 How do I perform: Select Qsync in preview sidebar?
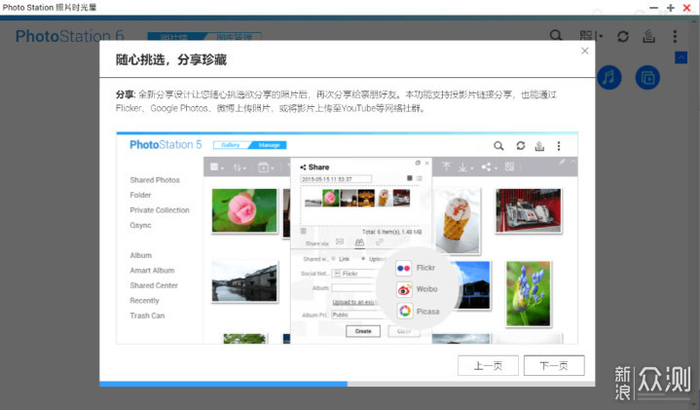click(141, 226)
